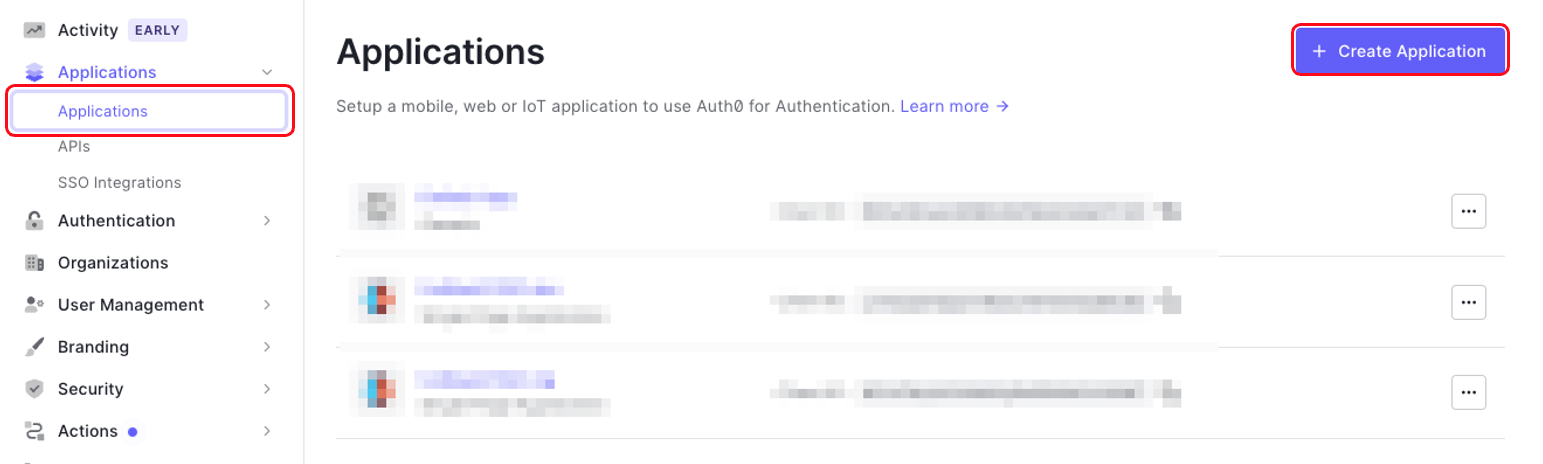1543x464 pixels.
Task: Click the Actions flow icon
Action: coord(35,431)
